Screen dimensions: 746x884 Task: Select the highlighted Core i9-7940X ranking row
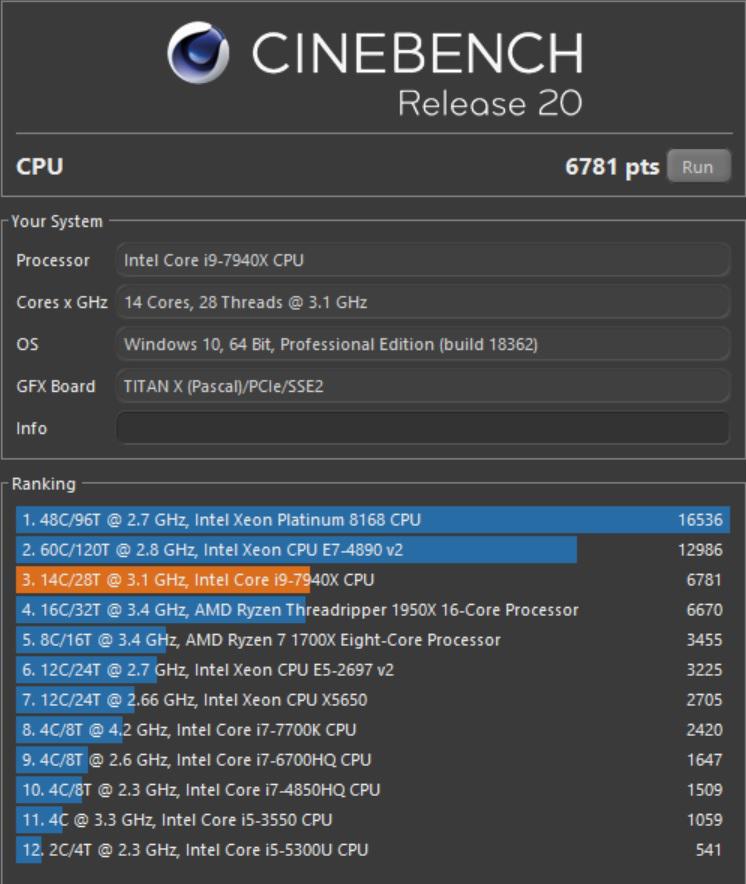click(x=372, y=580)
